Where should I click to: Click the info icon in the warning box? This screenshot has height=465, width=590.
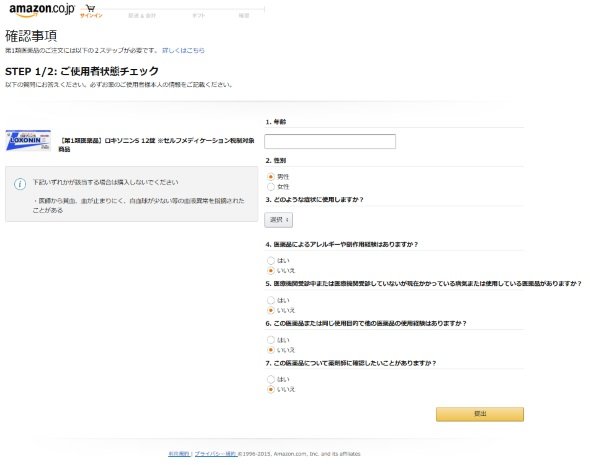coord(20,184)
